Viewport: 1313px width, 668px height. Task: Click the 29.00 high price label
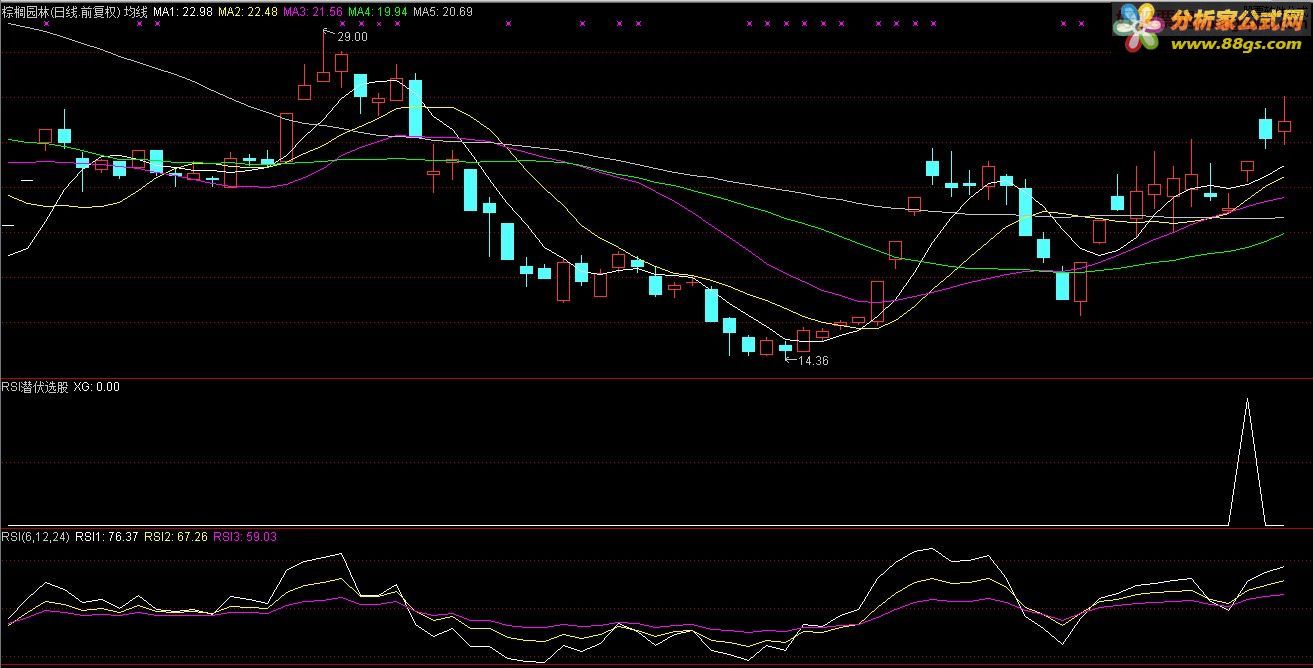353,36
